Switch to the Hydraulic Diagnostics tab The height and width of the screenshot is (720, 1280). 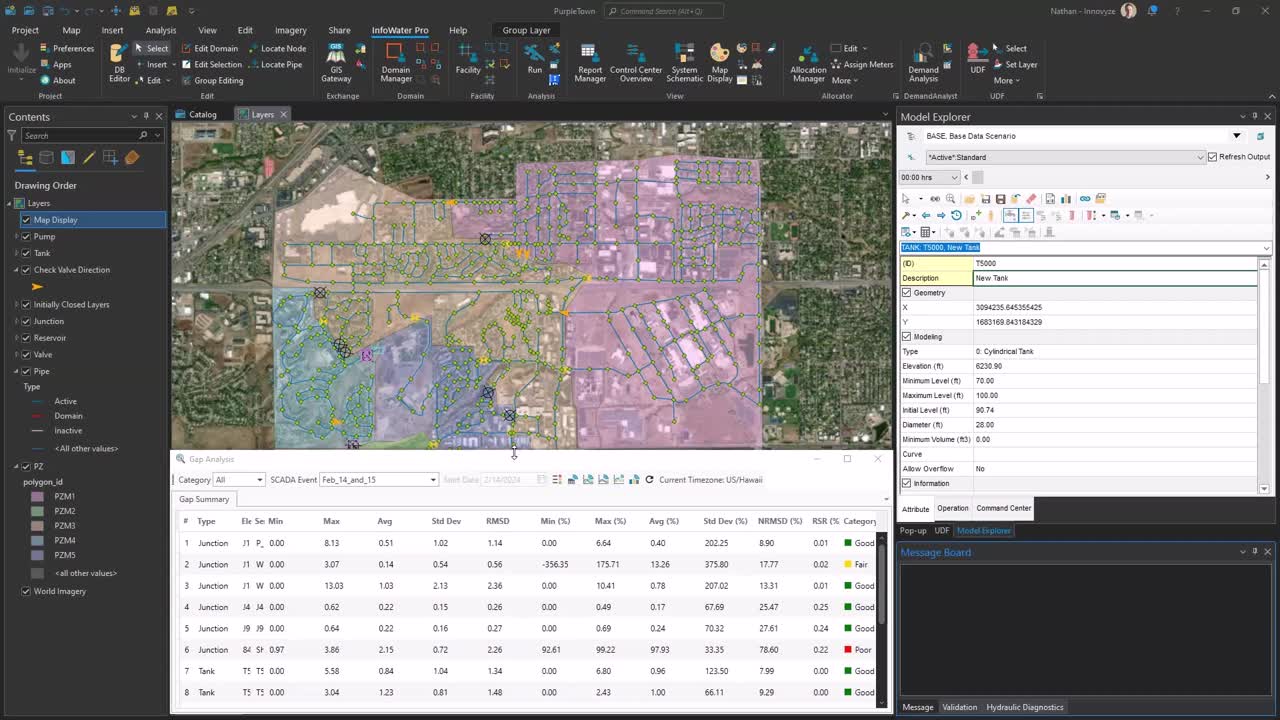pyautogui.click(x=1025, y=707)
